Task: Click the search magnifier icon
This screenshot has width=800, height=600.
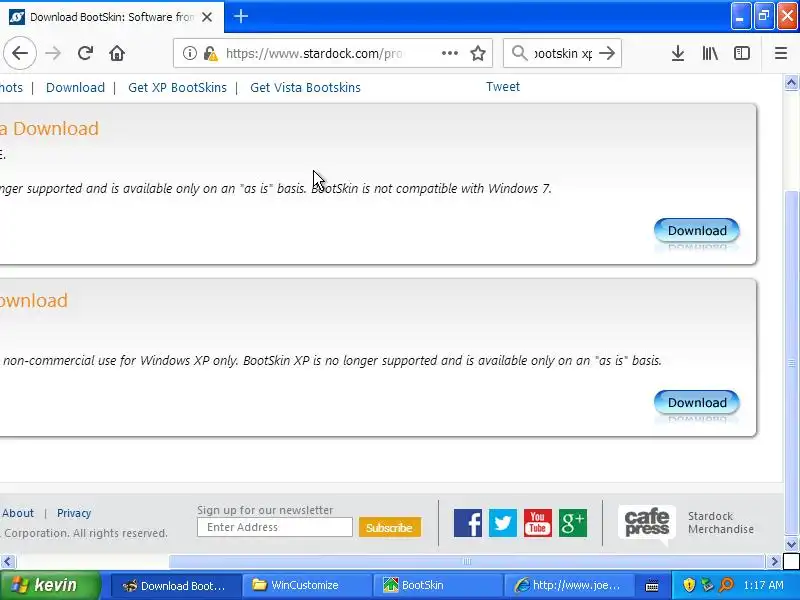Action: coord(519,53)
